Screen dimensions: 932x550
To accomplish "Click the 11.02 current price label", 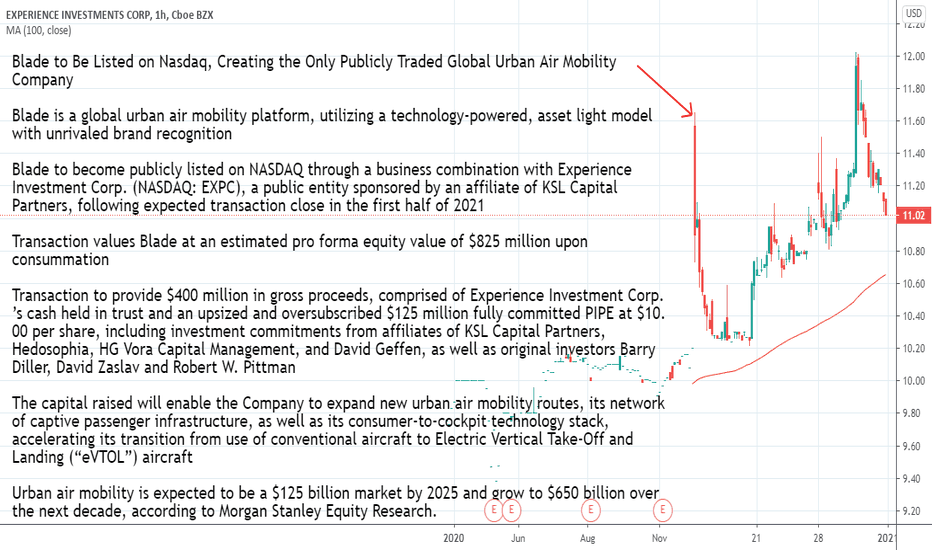I will 914,215.
